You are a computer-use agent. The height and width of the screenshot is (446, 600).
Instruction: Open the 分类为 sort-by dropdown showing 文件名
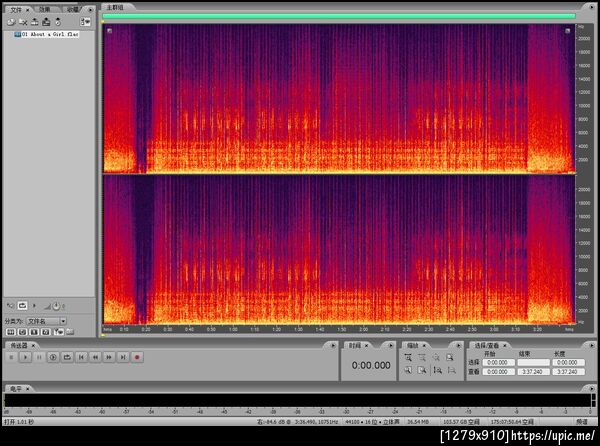(x=46, y=321)
